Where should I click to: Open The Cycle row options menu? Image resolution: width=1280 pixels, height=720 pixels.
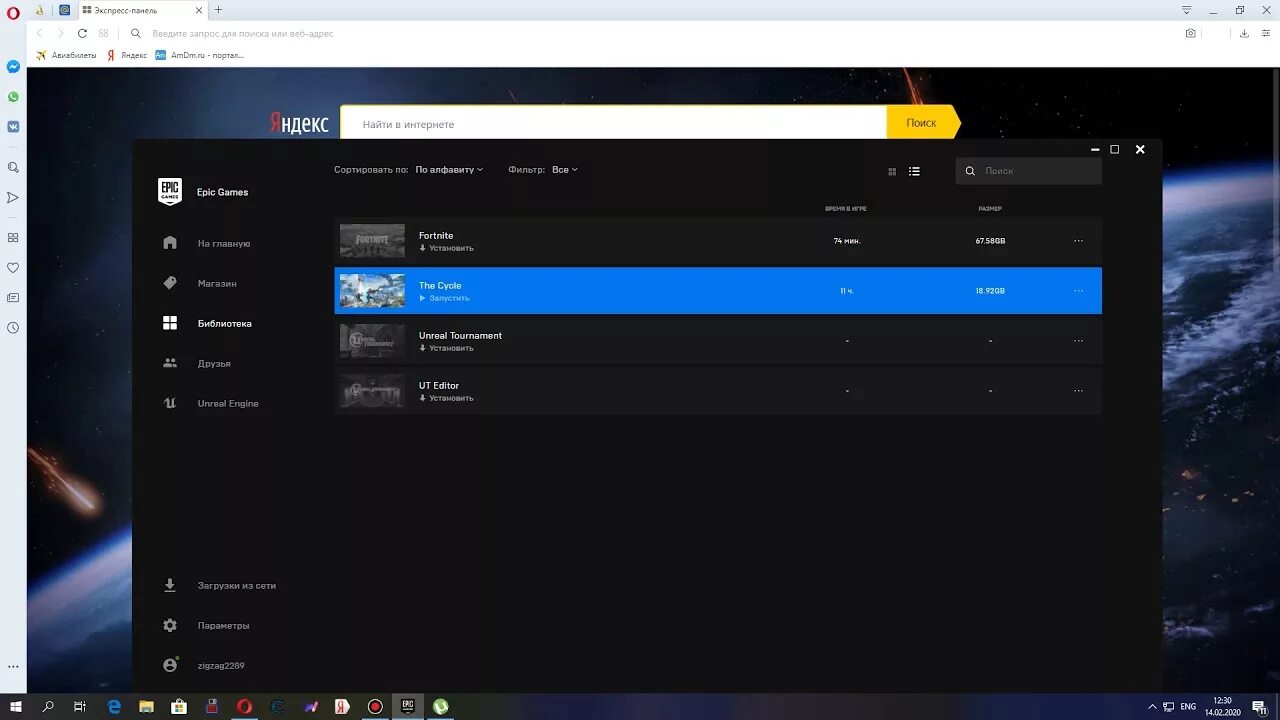1078,291
